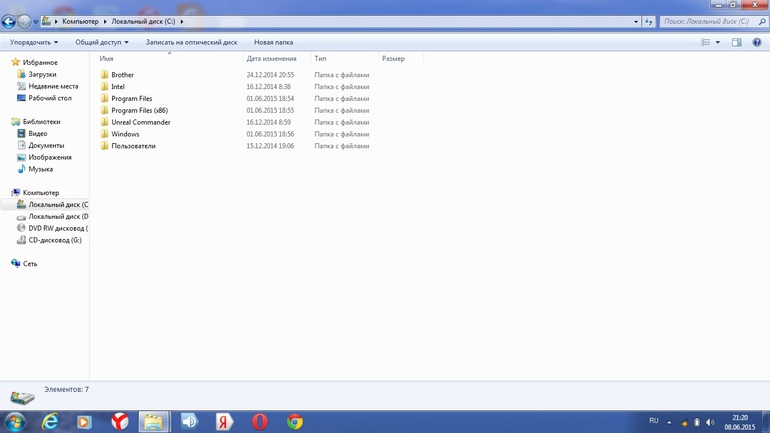The image size is (770, 433).
Task: Click Записать на оптический диск
Action: [x=192, y=42]
